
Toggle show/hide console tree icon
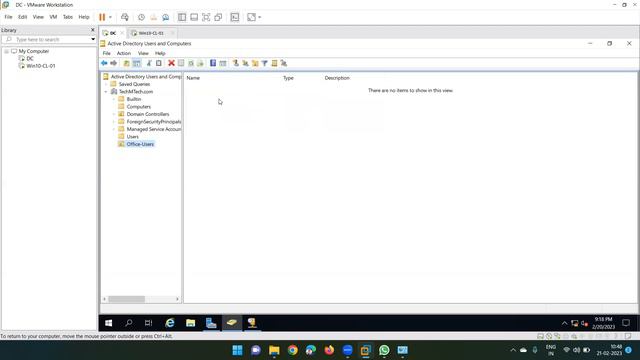[137, 63]
